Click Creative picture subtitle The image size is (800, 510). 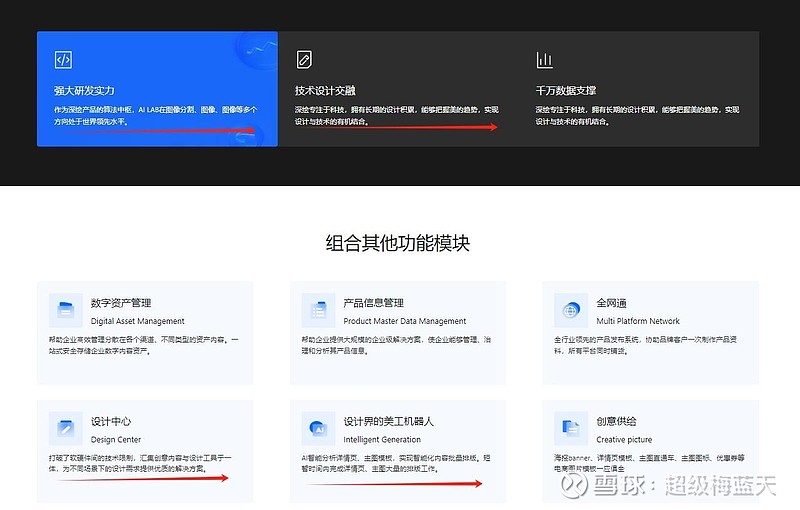(624, 440)
